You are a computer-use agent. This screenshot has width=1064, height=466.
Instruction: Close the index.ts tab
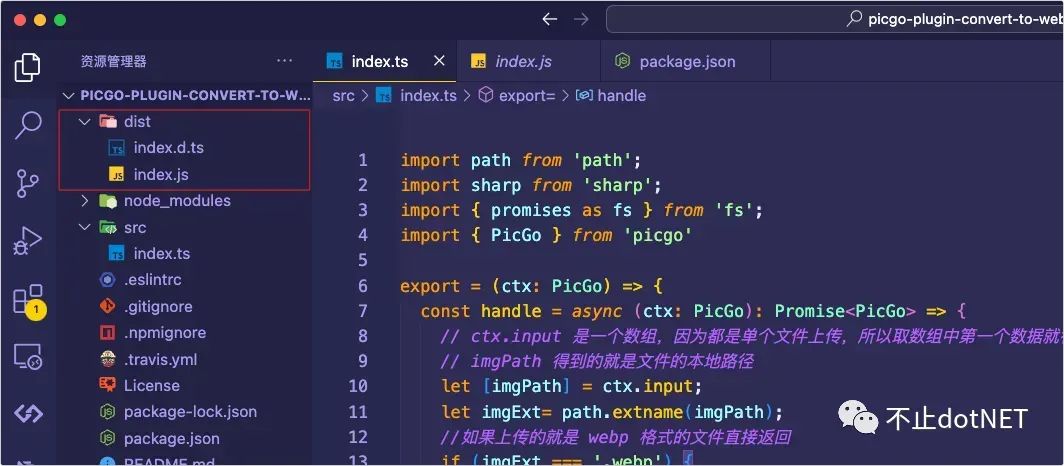click(439, 61)
